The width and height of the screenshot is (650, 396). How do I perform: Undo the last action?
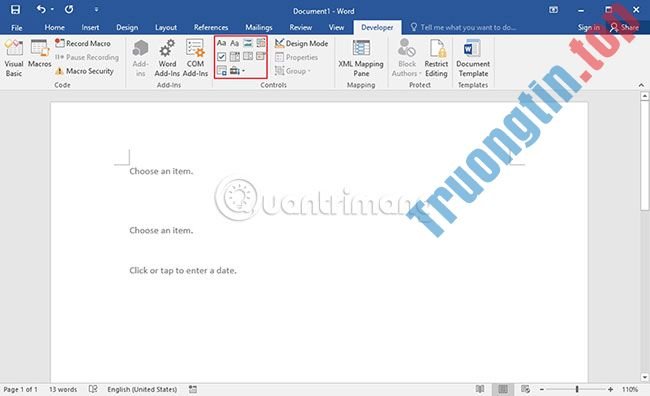click(x=41, y=9)
